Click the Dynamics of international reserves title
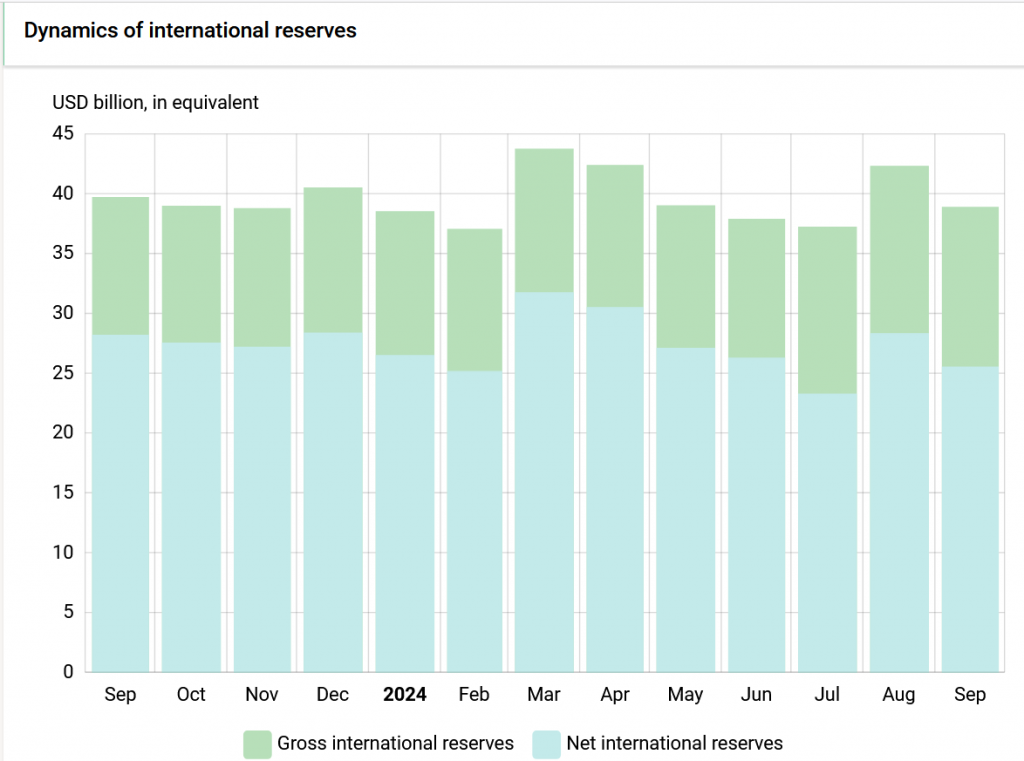Image resolution: width=1024 pixels, height=761 pixels. pos(190,30)
